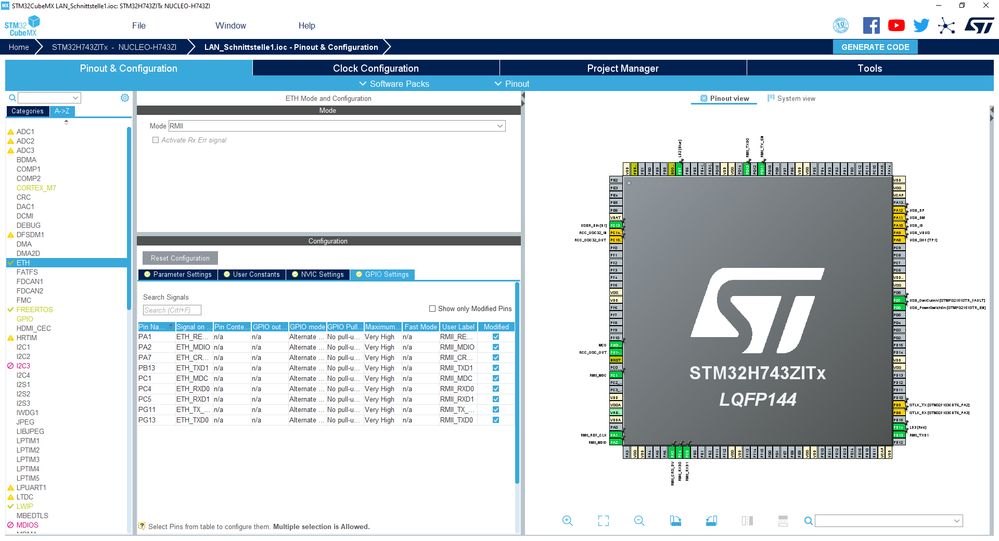This screenshot has width=999, height=541.
Task: Show the Categories peripheral listing
Action: [x=27, y=111]
